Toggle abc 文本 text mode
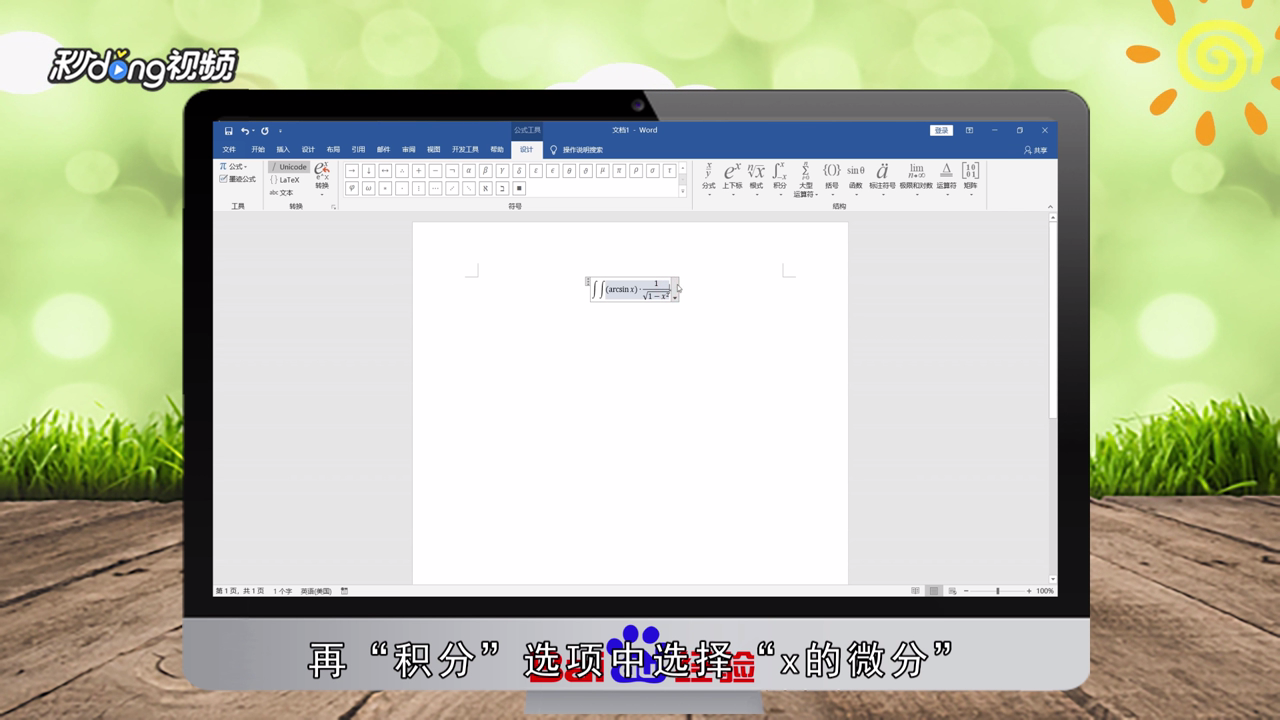 282,192
